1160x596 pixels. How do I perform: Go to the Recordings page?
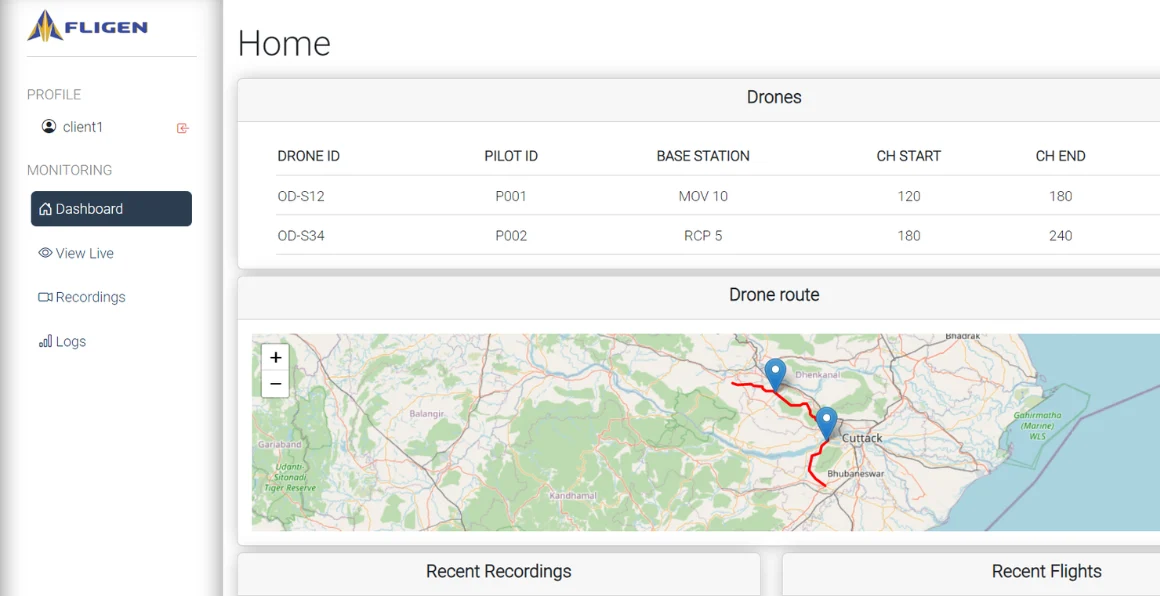coord(91,297)
